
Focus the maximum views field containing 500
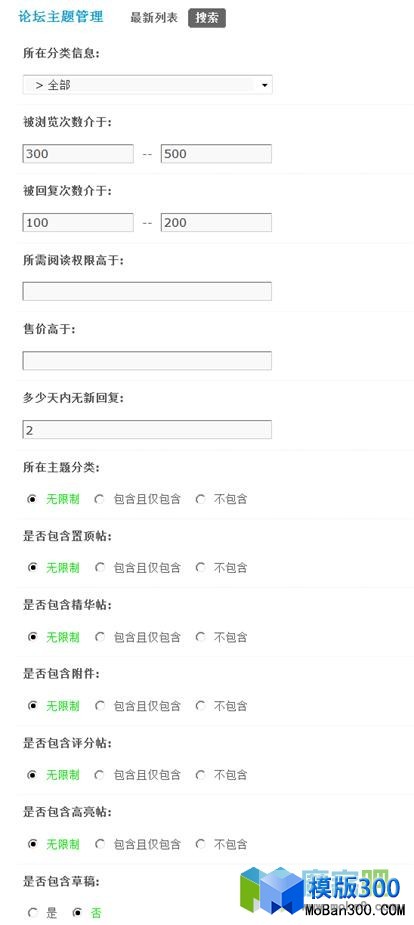(x=216, y=154)
